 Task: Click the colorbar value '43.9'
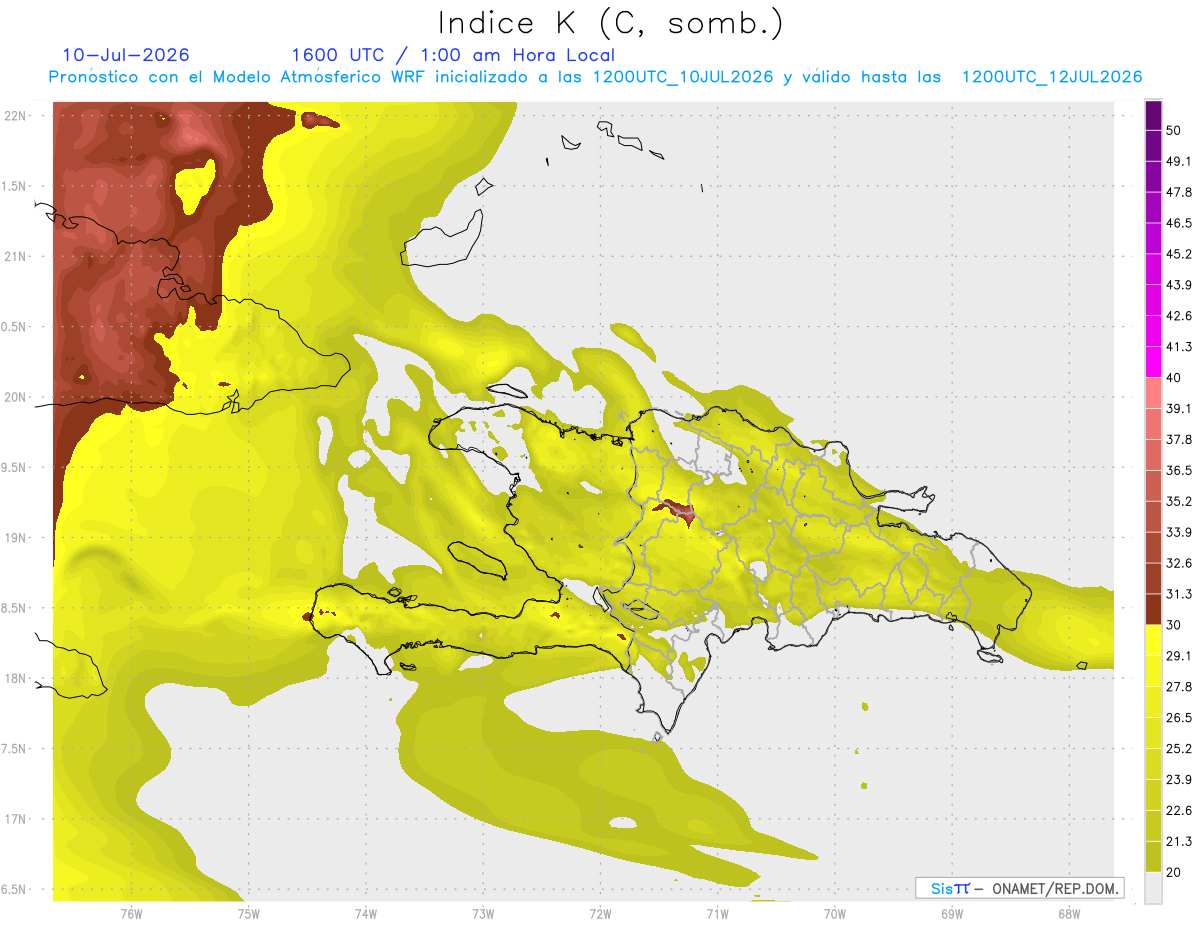[1179, 285]
